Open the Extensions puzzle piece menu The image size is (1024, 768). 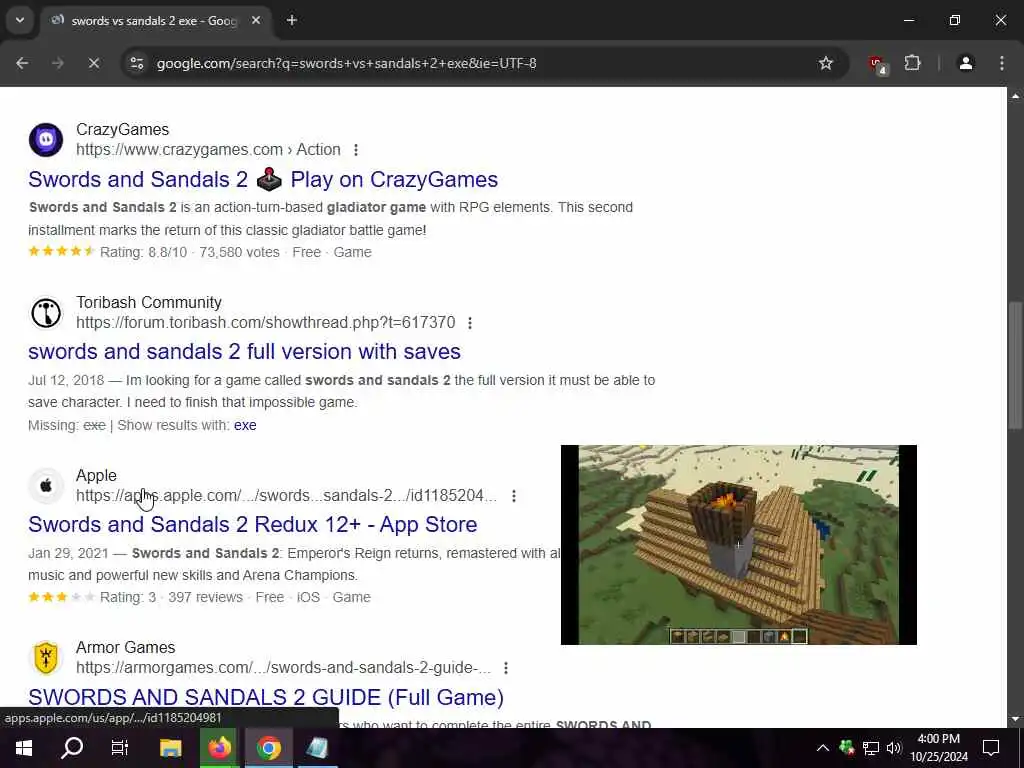click(x=912, y=63)
